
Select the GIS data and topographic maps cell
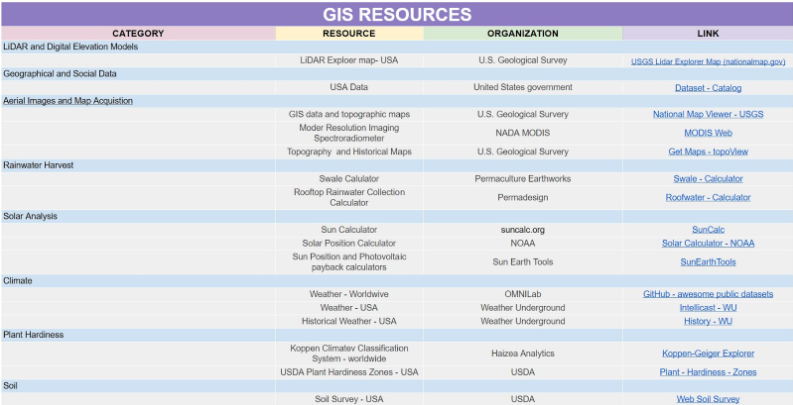[349, 114]
